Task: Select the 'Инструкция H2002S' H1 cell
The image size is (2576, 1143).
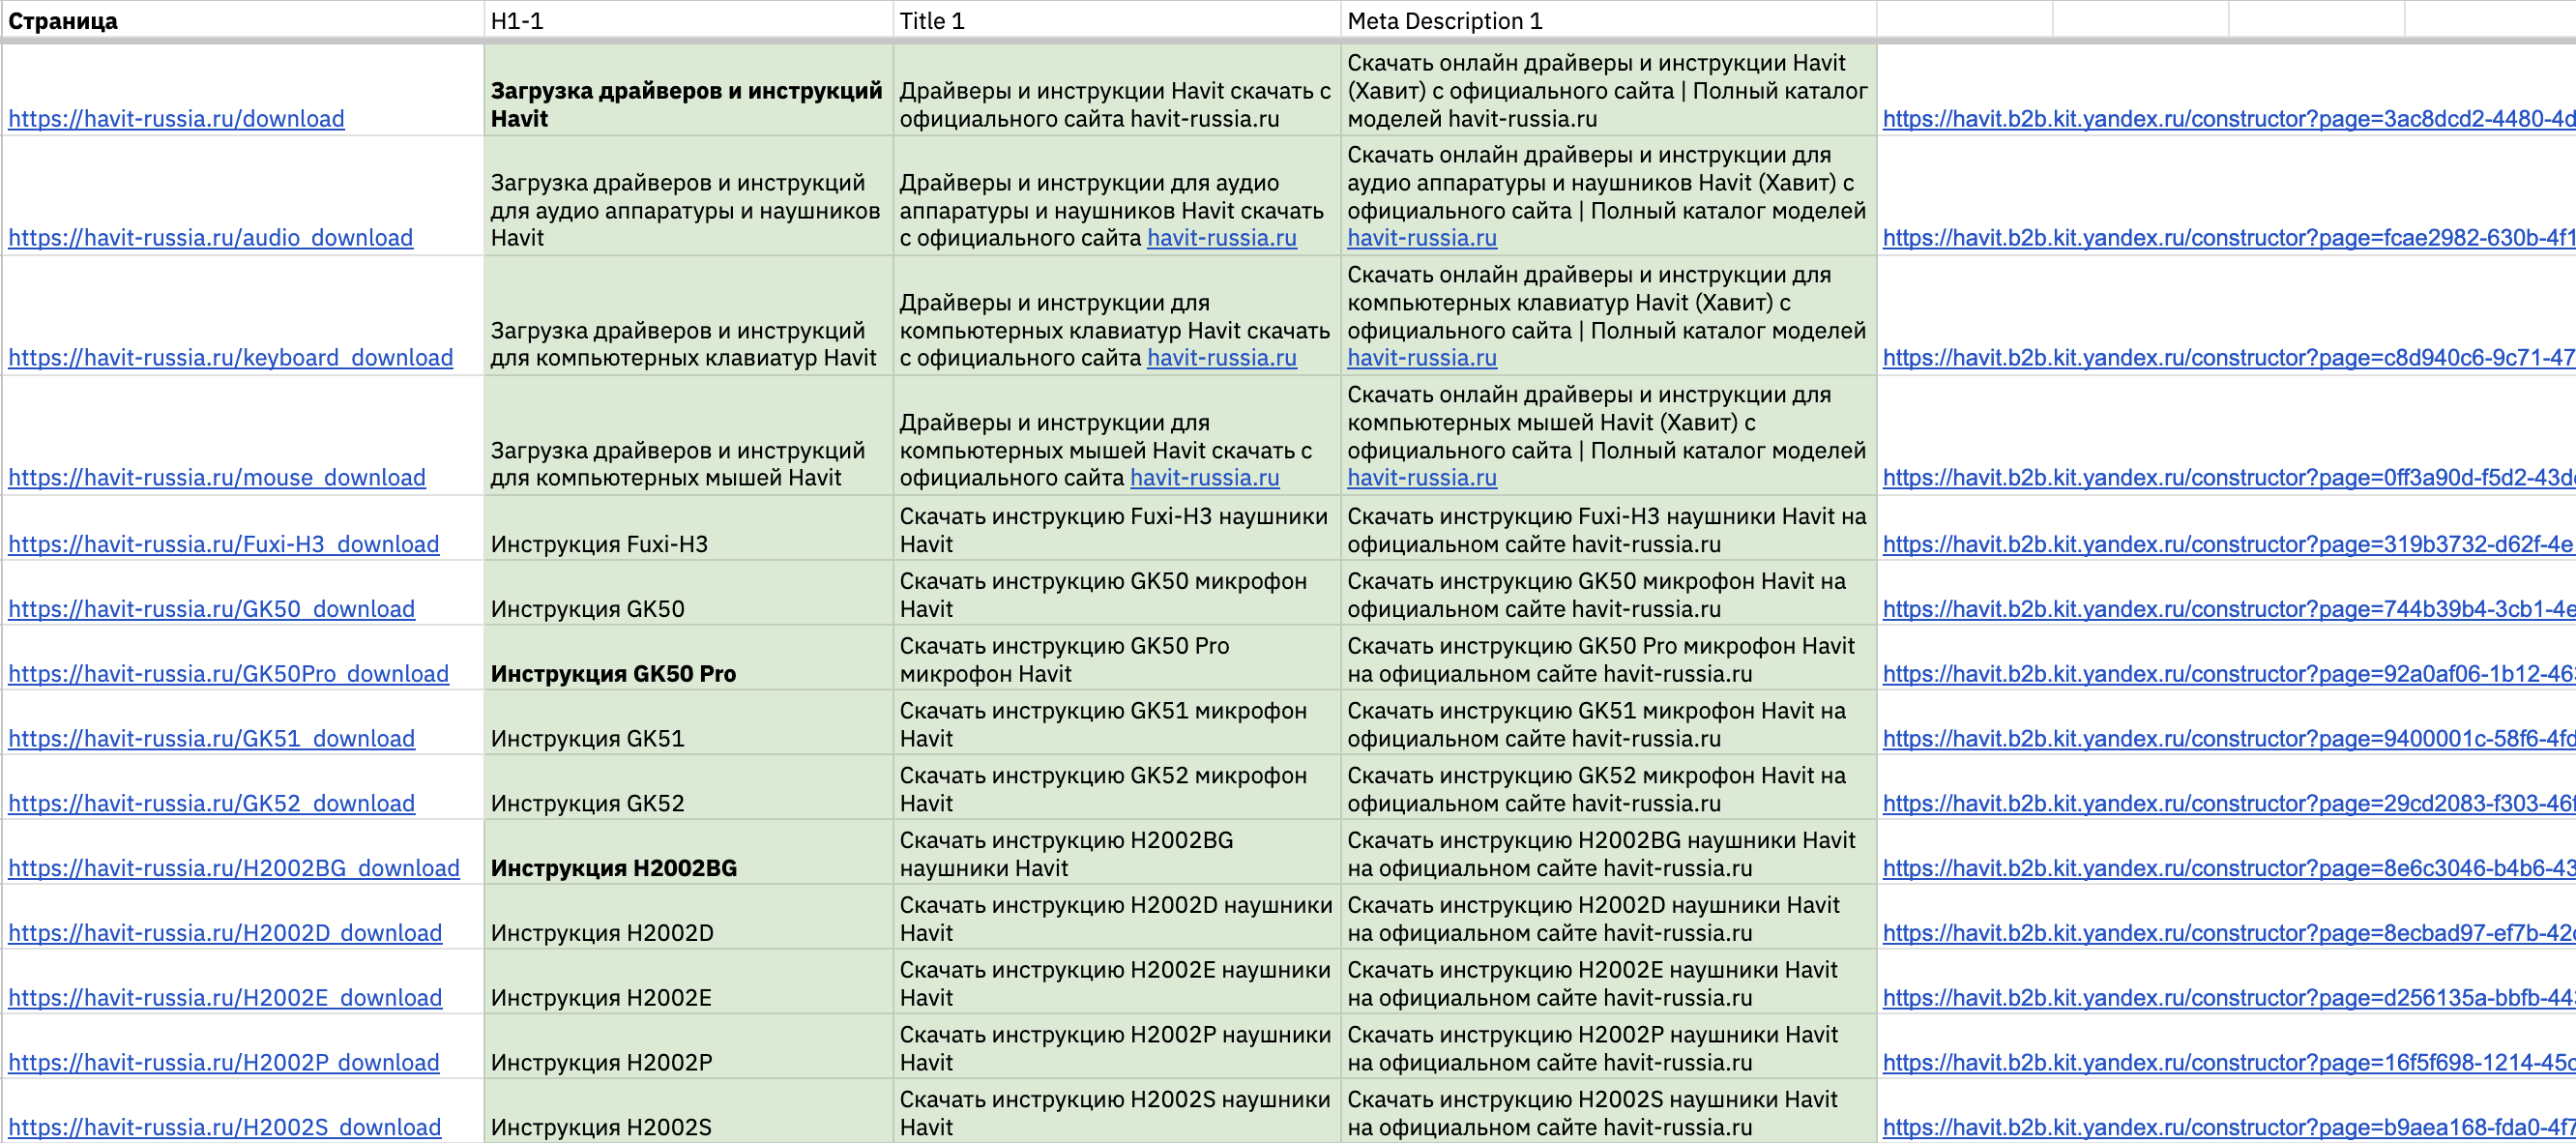Action: [x=689, y=1111]
